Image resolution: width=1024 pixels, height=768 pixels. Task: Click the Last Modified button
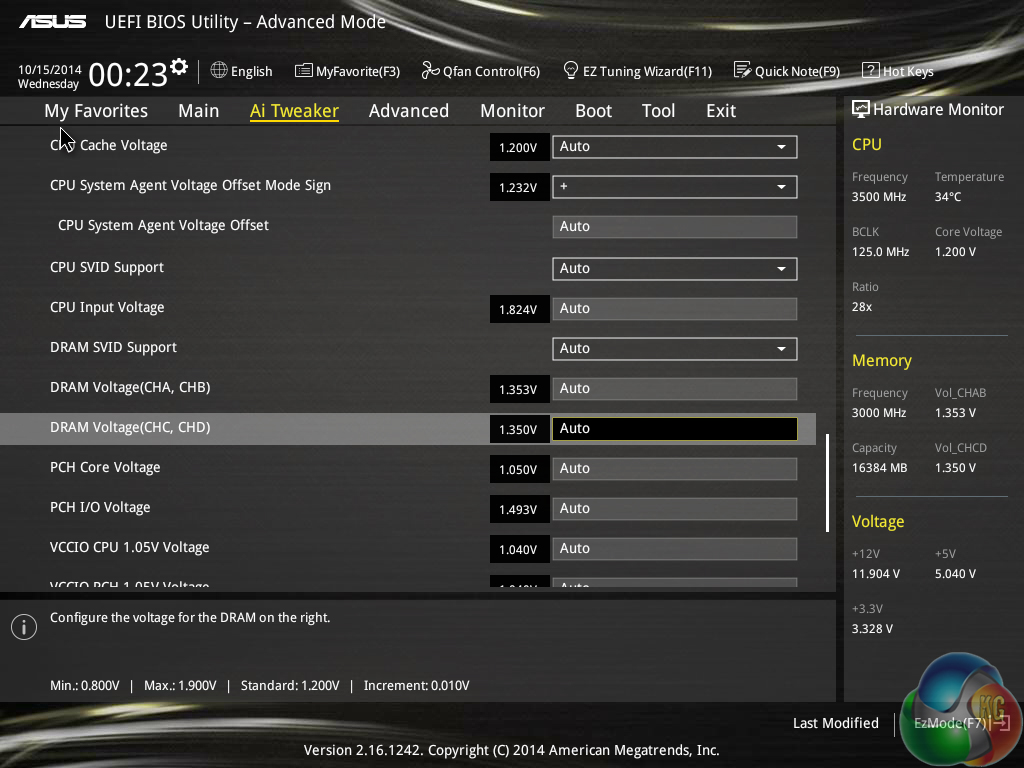[835, 723]
